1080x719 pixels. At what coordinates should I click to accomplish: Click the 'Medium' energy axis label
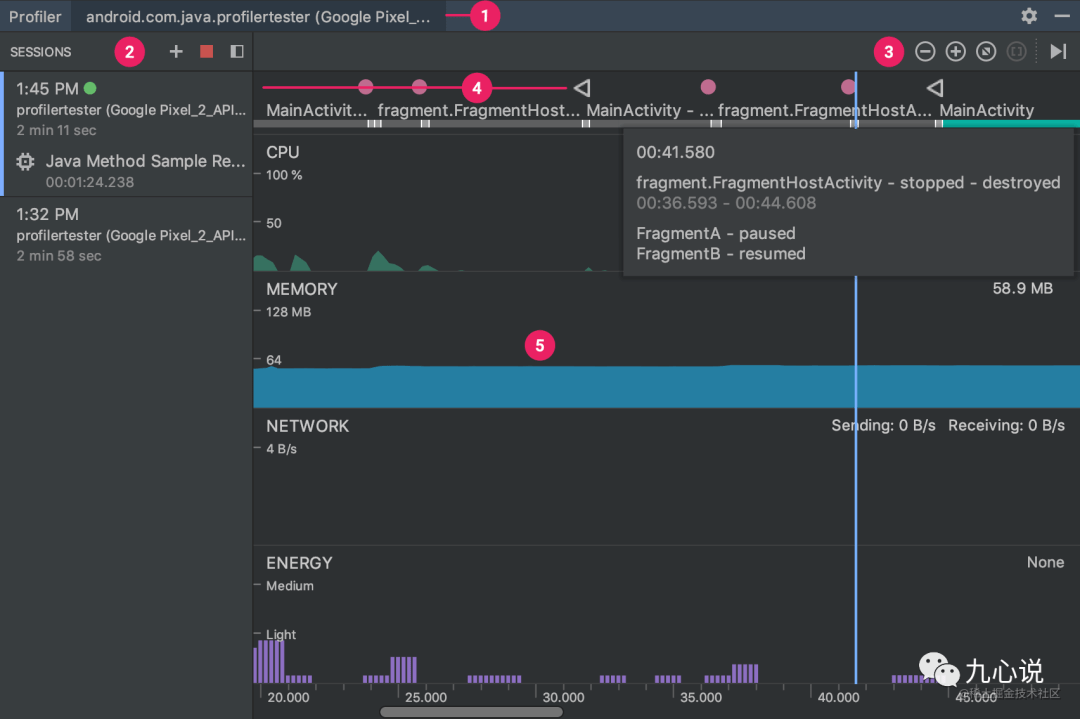tap(289, 585)
